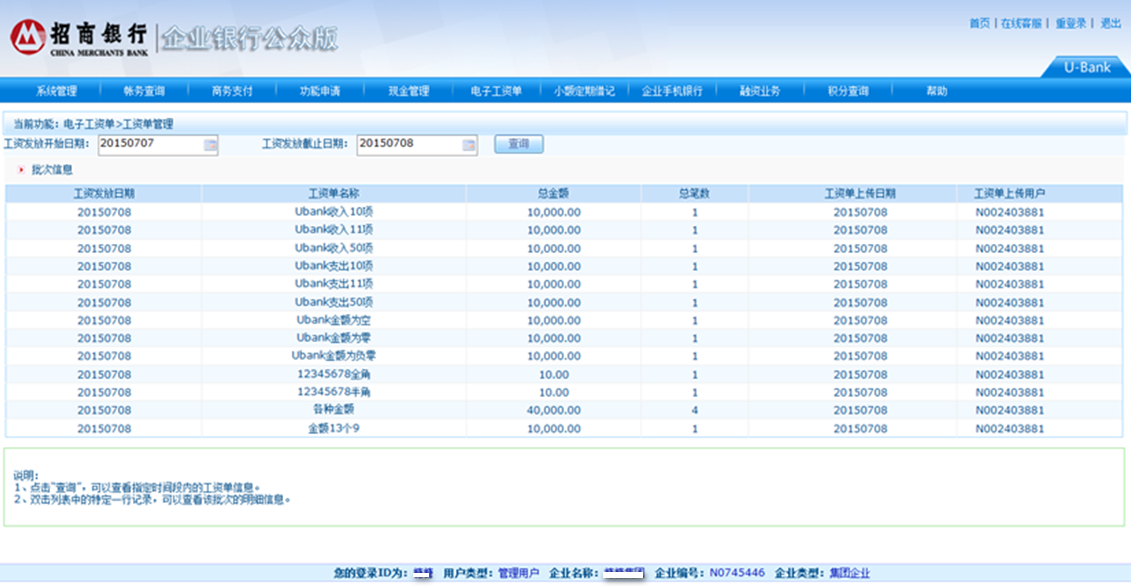Click the 集团企业 enterprise type link

849,573
